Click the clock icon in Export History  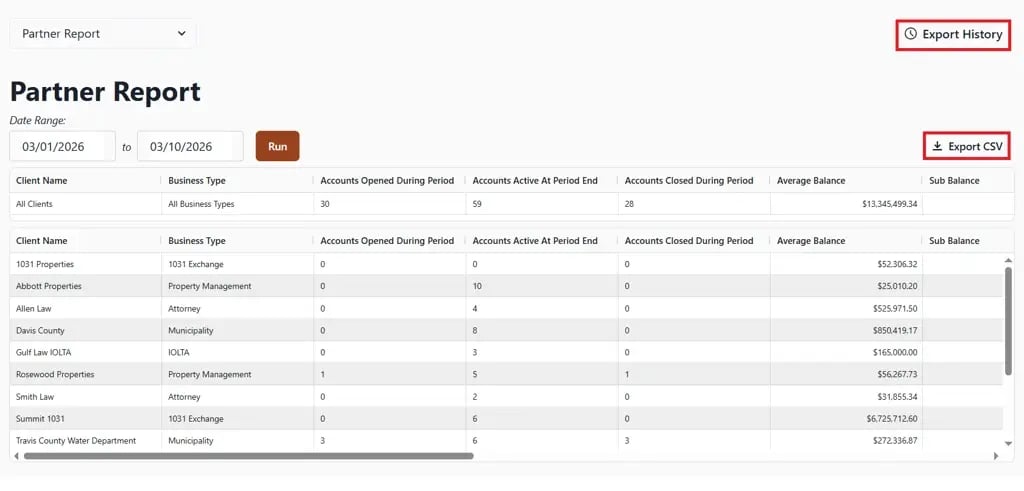(x=910, y=34)
